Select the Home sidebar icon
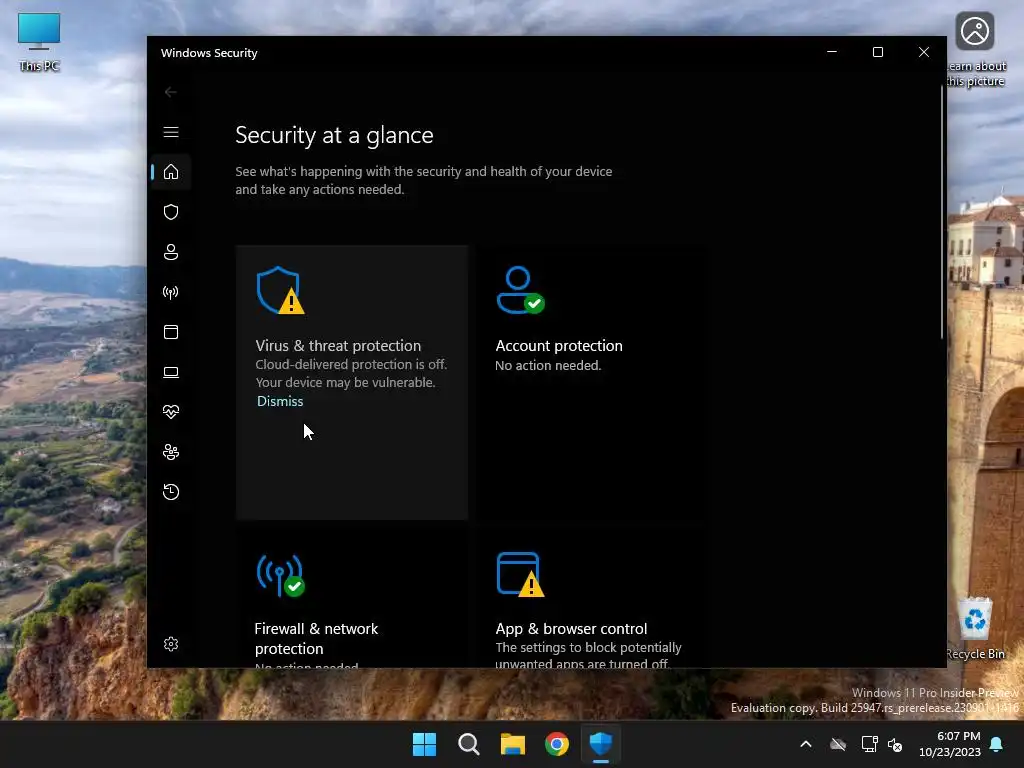This screenshot has height=768, width=1024. 170,172
